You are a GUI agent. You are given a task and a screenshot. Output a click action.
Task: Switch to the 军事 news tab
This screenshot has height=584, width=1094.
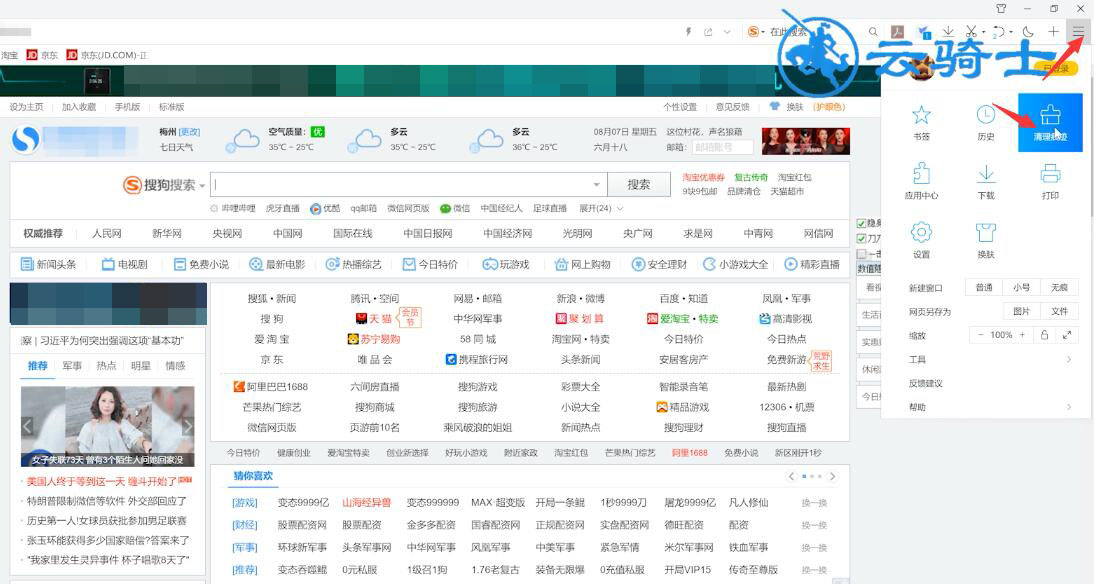pos(72,366)
